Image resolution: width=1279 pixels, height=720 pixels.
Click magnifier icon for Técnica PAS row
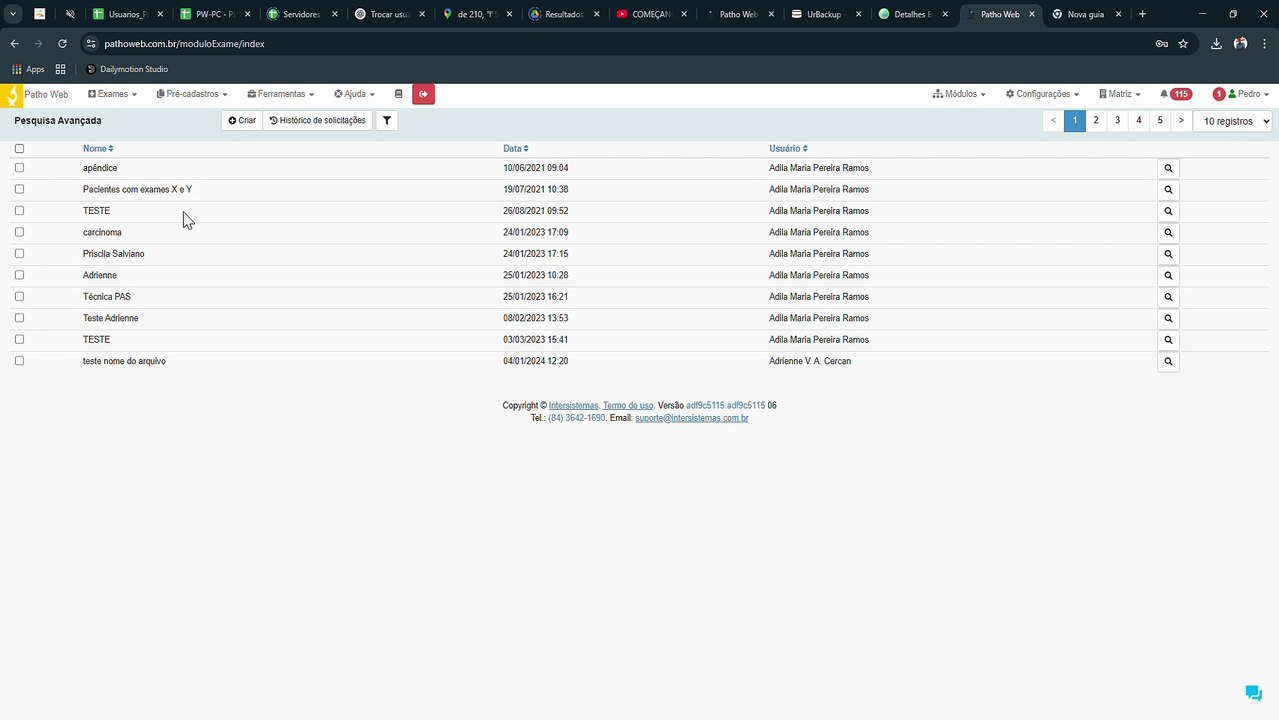(x=1167, y=297)
